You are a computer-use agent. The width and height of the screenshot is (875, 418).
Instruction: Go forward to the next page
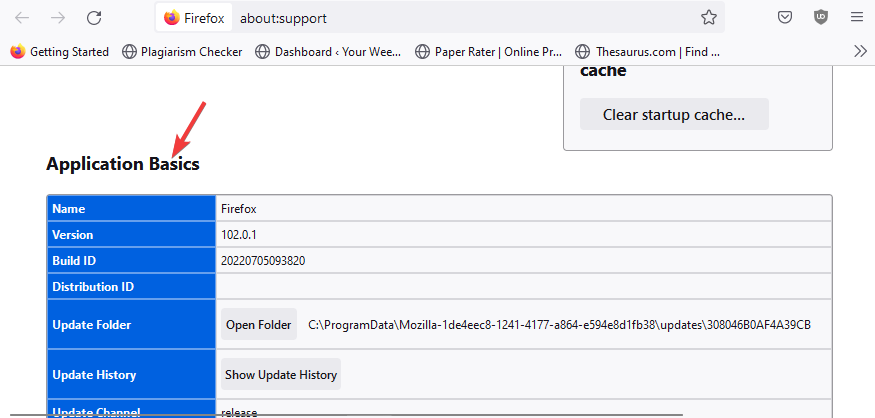pyautogui.click(x=57, y=18)
